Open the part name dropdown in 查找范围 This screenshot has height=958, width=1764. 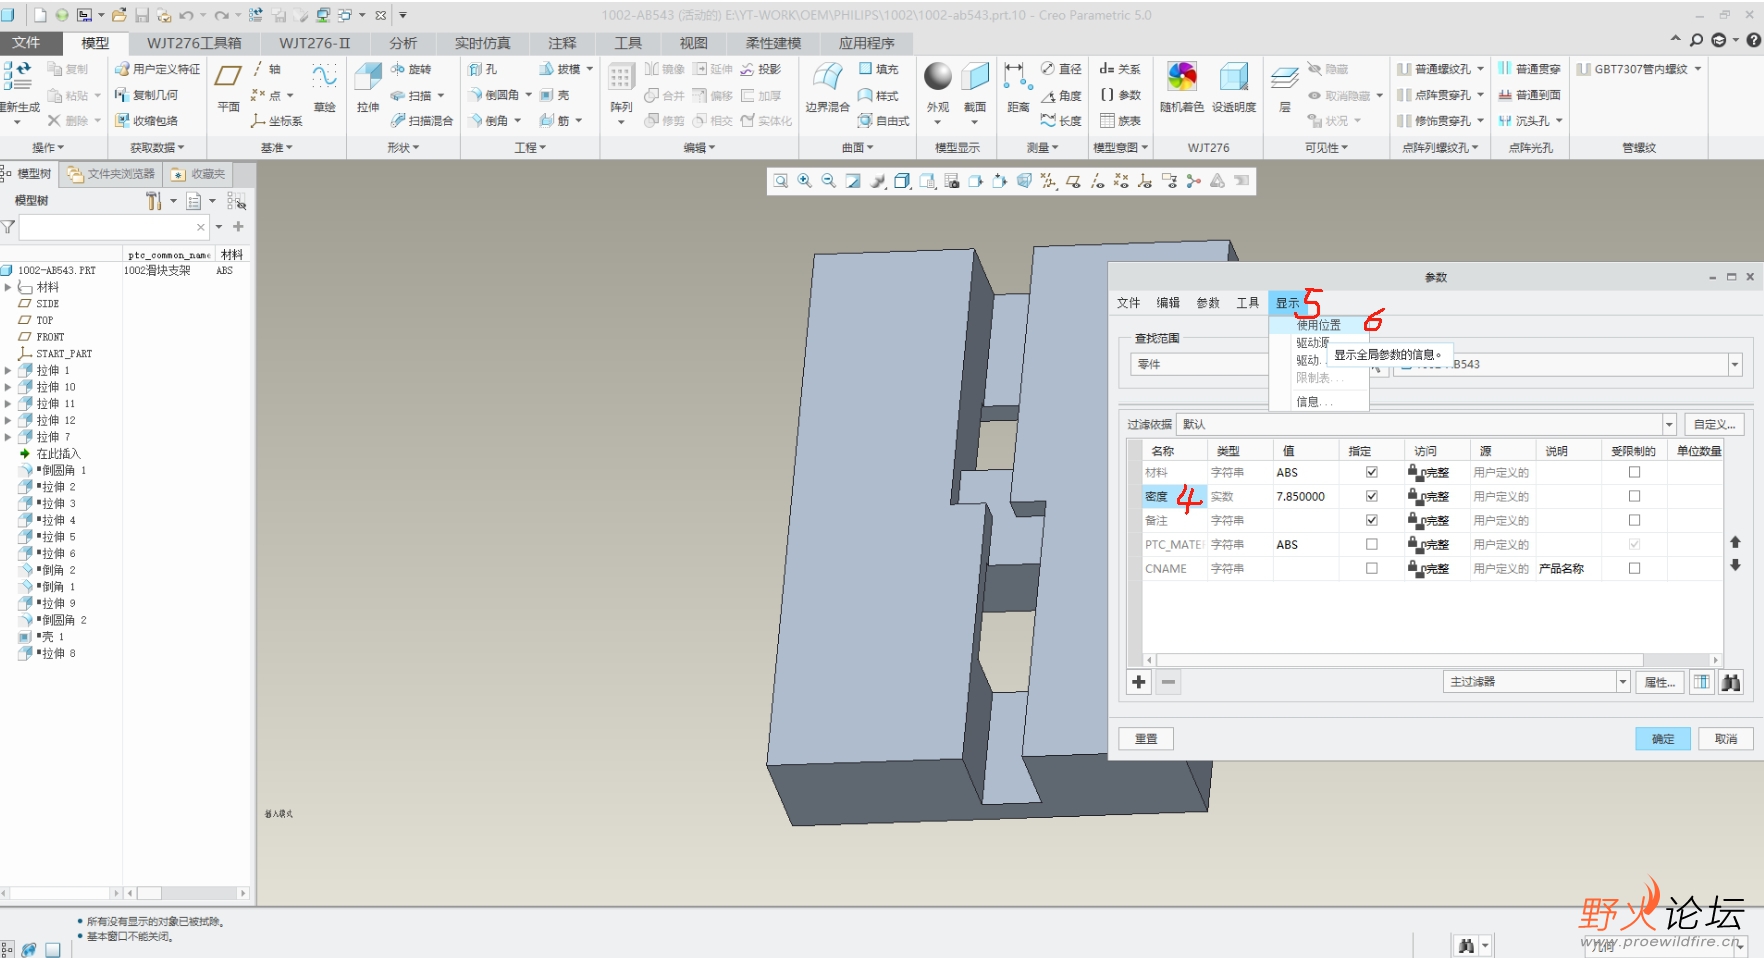[x=1734, y=364]
